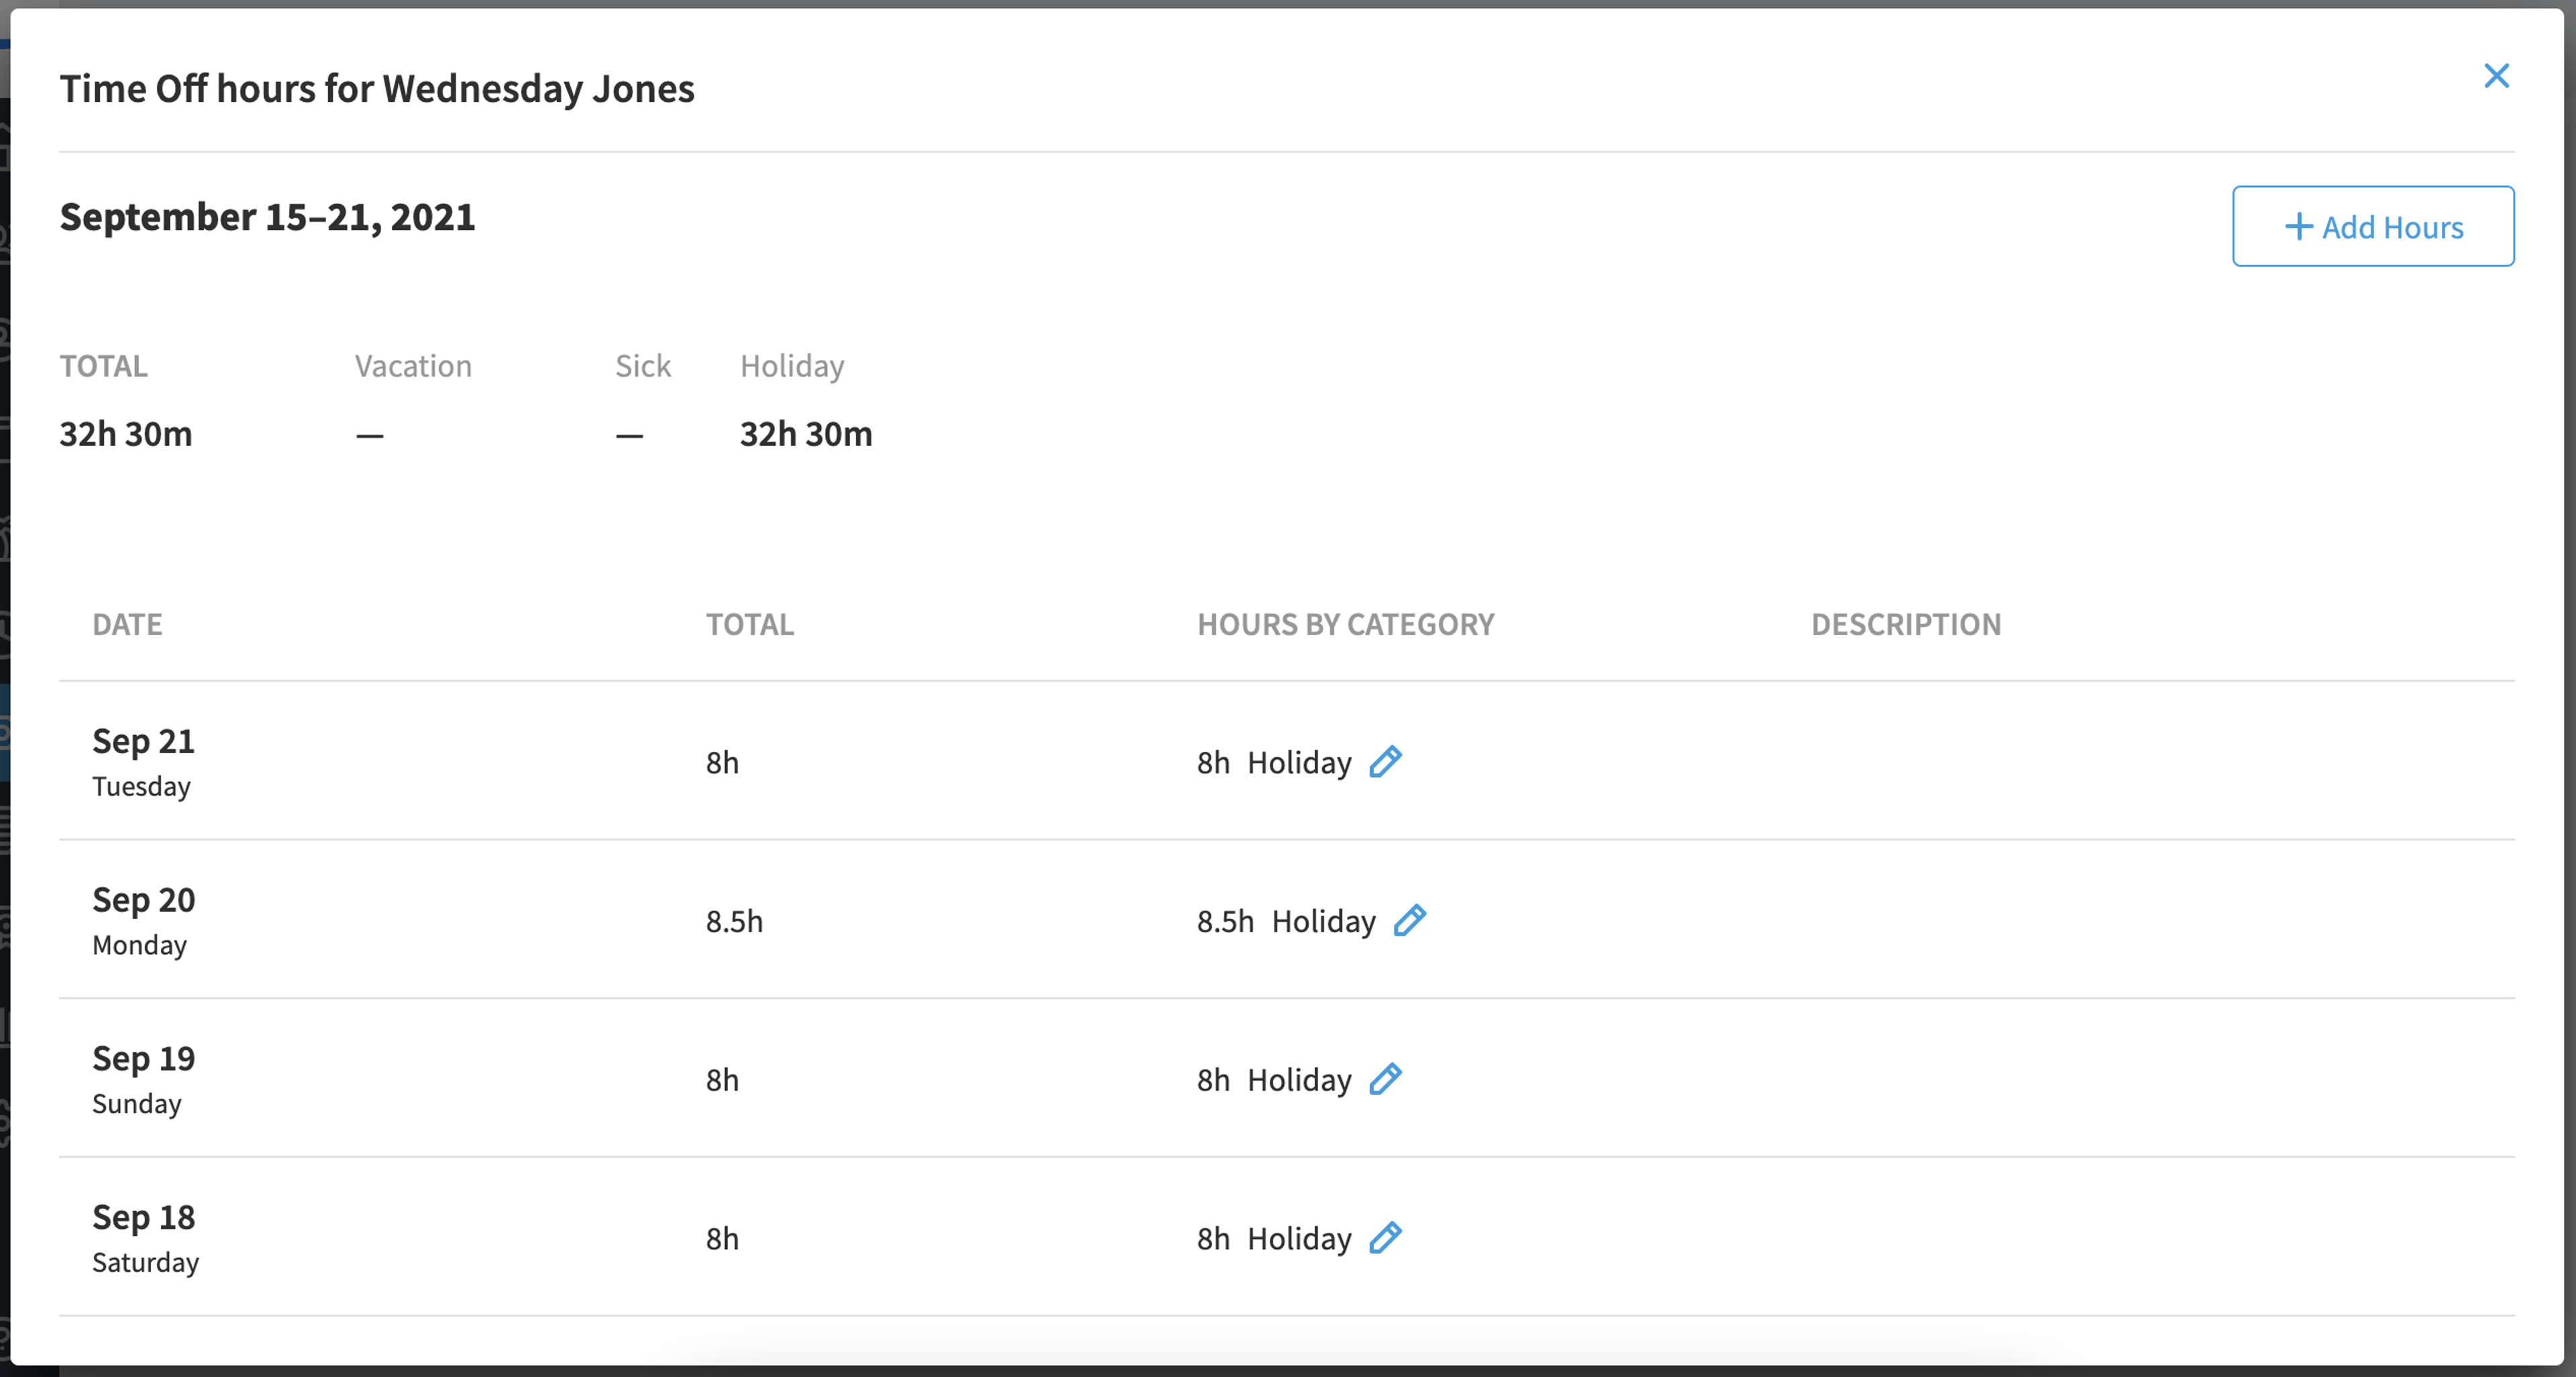The width and height of the screenshot is (2576, 1377).
Task: Click the HOURS BY CATEGORY column header
Action: click(x=1346, y=625)
